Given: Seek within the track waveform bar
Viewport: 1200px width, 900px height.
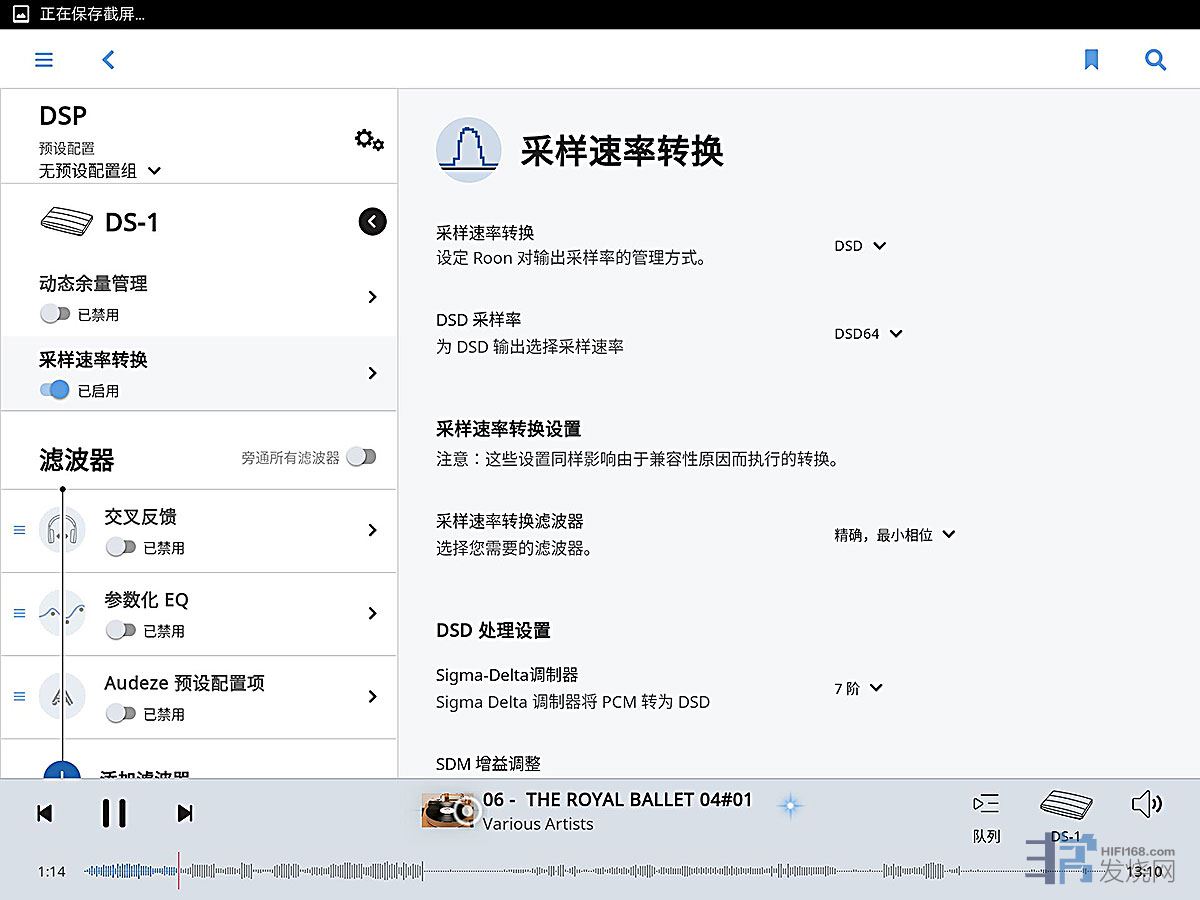Looking at the screenshot, I should (600, 871).
